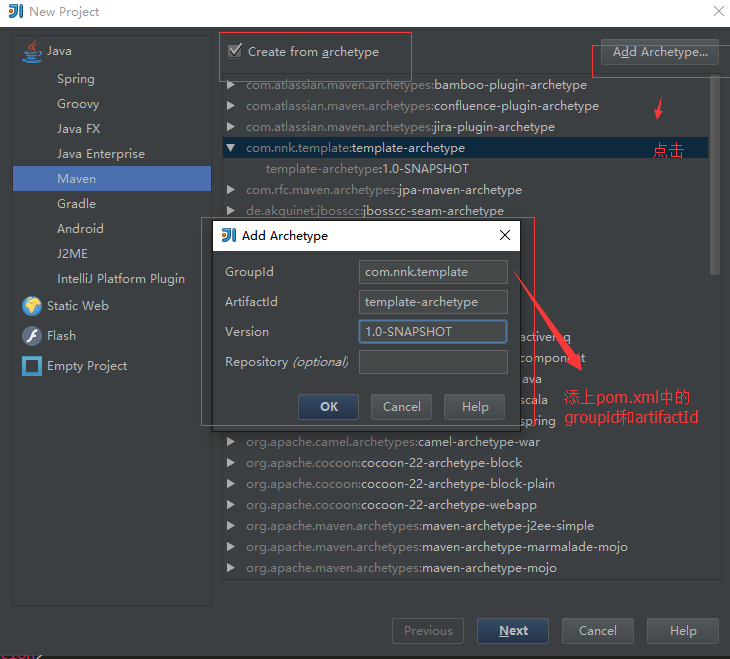Click the Flash project icon

tap(32, 336)
